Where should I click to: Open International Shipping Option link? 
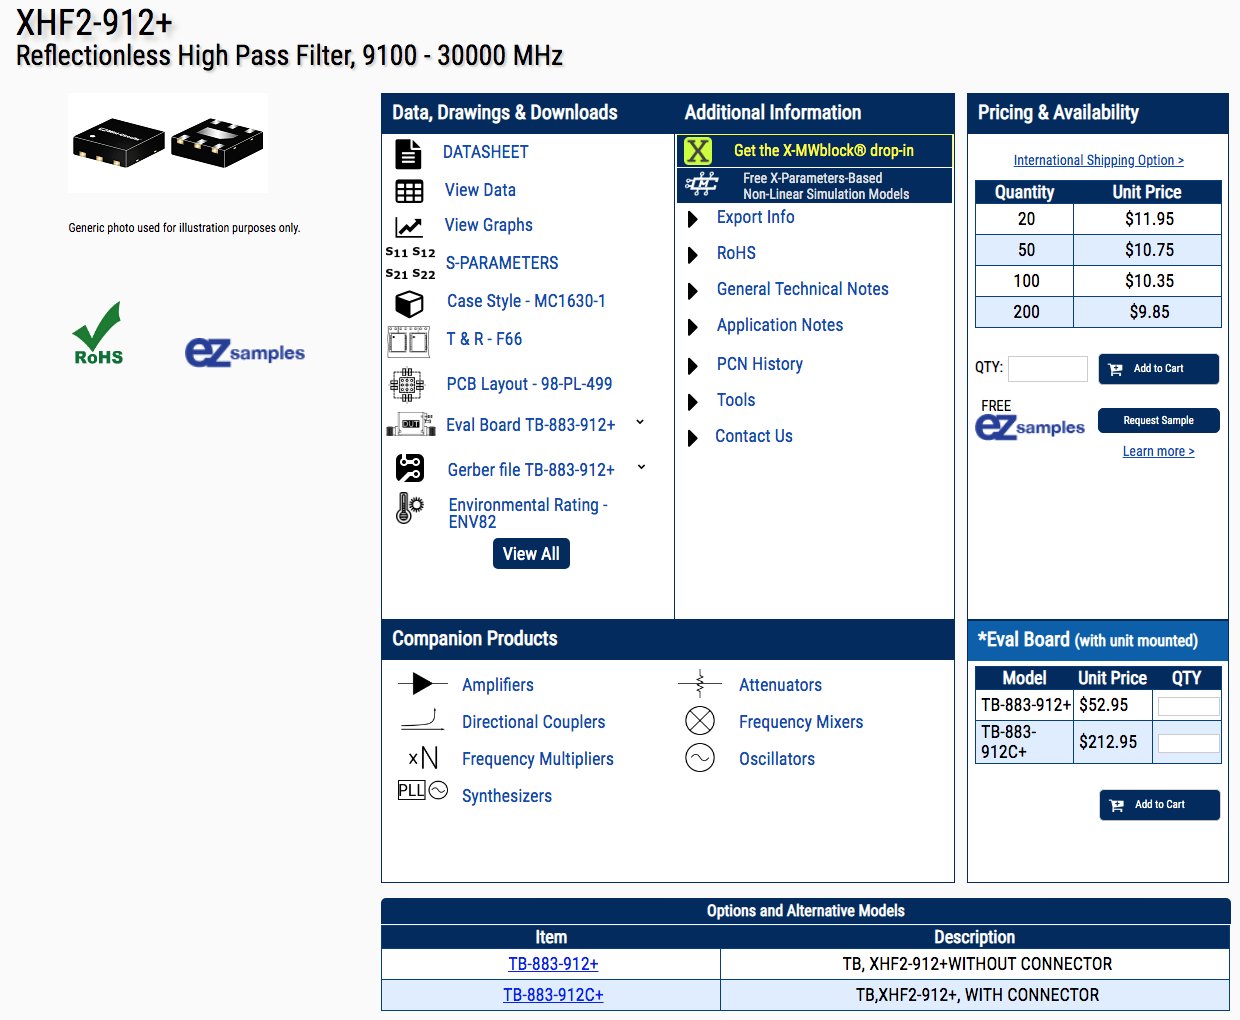click(x=1098, y=160)
